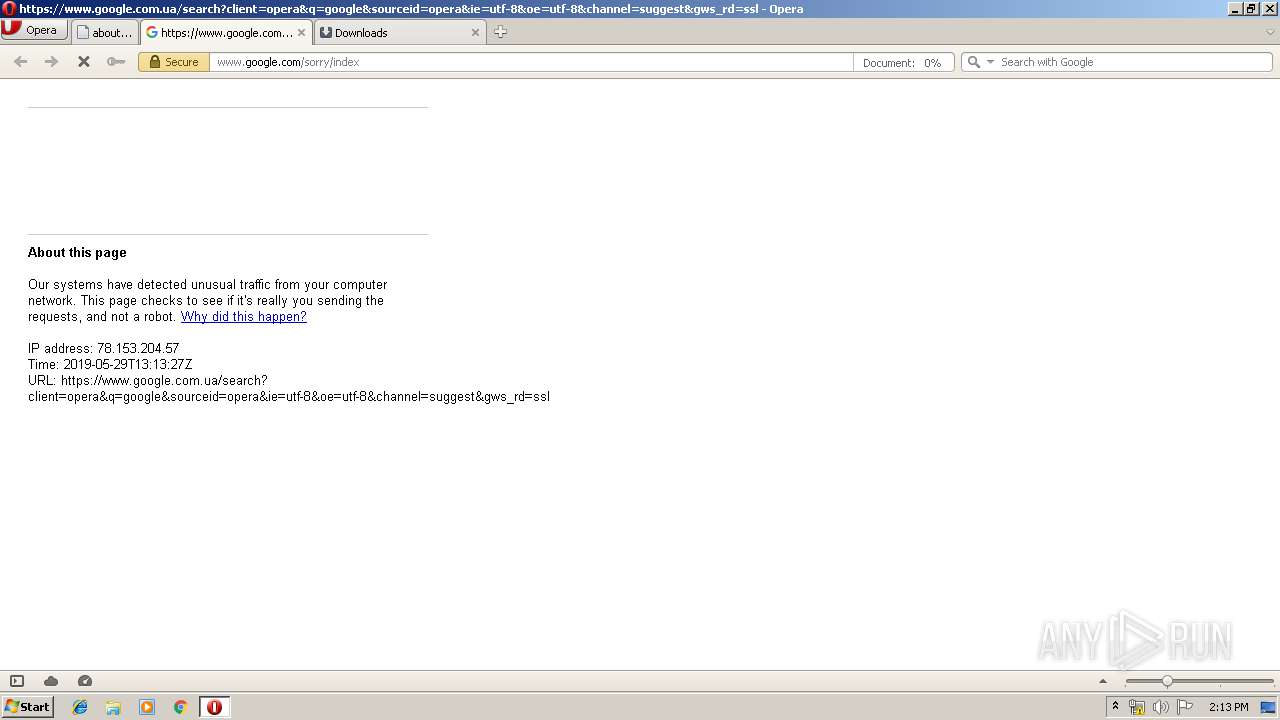Click the taskbar clock 2:13 PM

pyautogui.click(x=1228, y=707)
